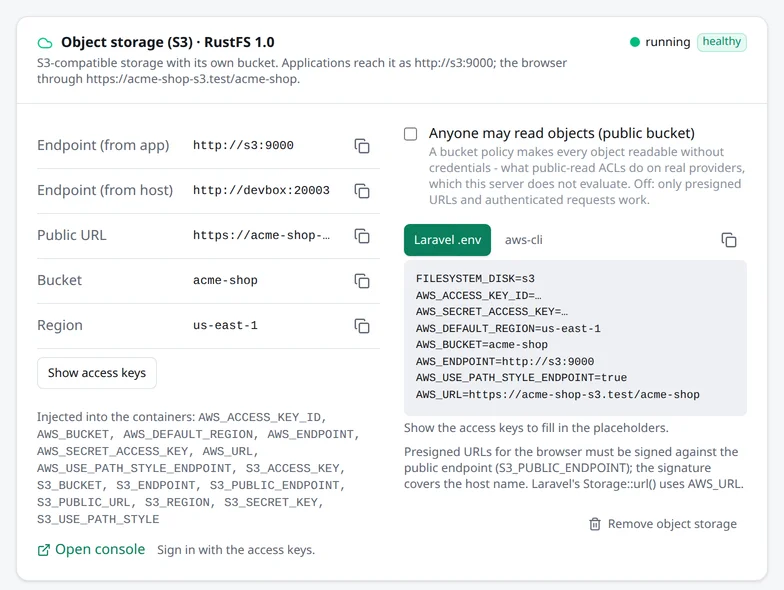Switch to the aws-cli tab

(x=524, y=240)
